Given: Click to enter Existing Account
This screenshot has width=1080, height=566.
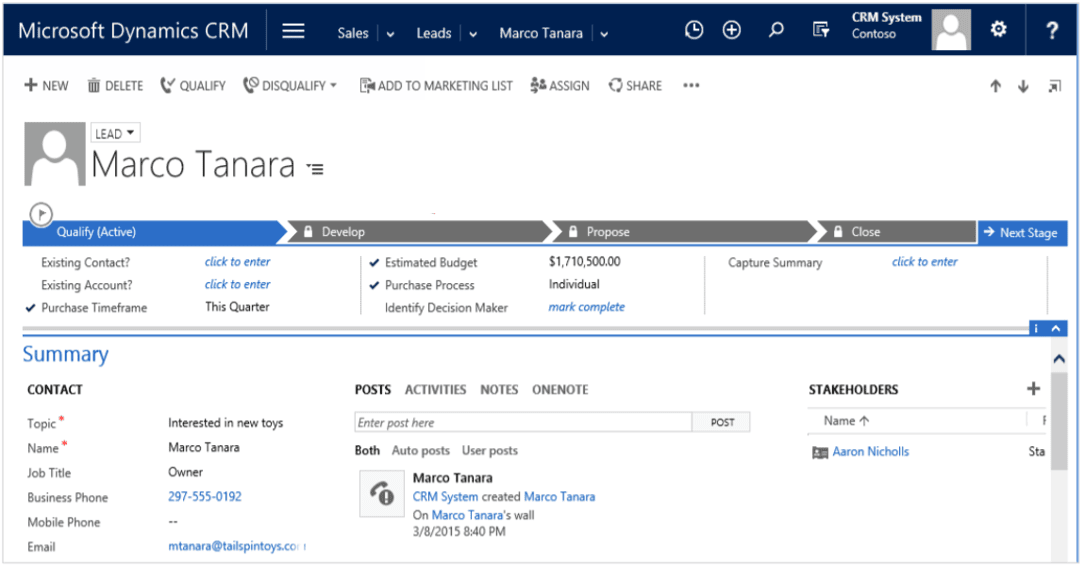Looking at the screenshot, I should (x=238, y=284).
